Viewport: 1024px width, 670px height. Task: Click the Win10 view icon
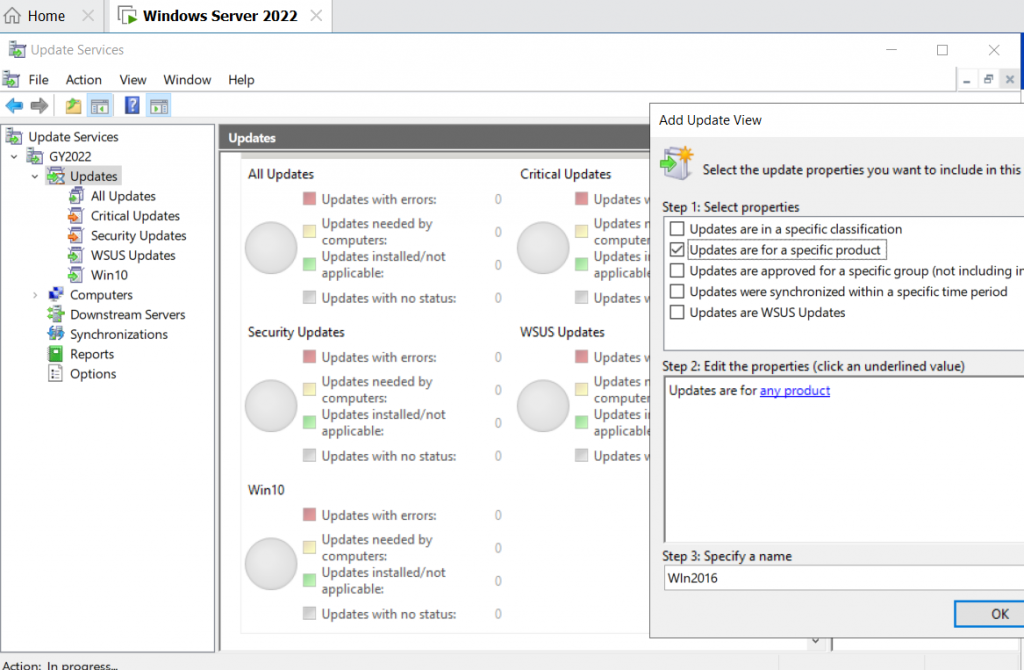click(76, 275)
